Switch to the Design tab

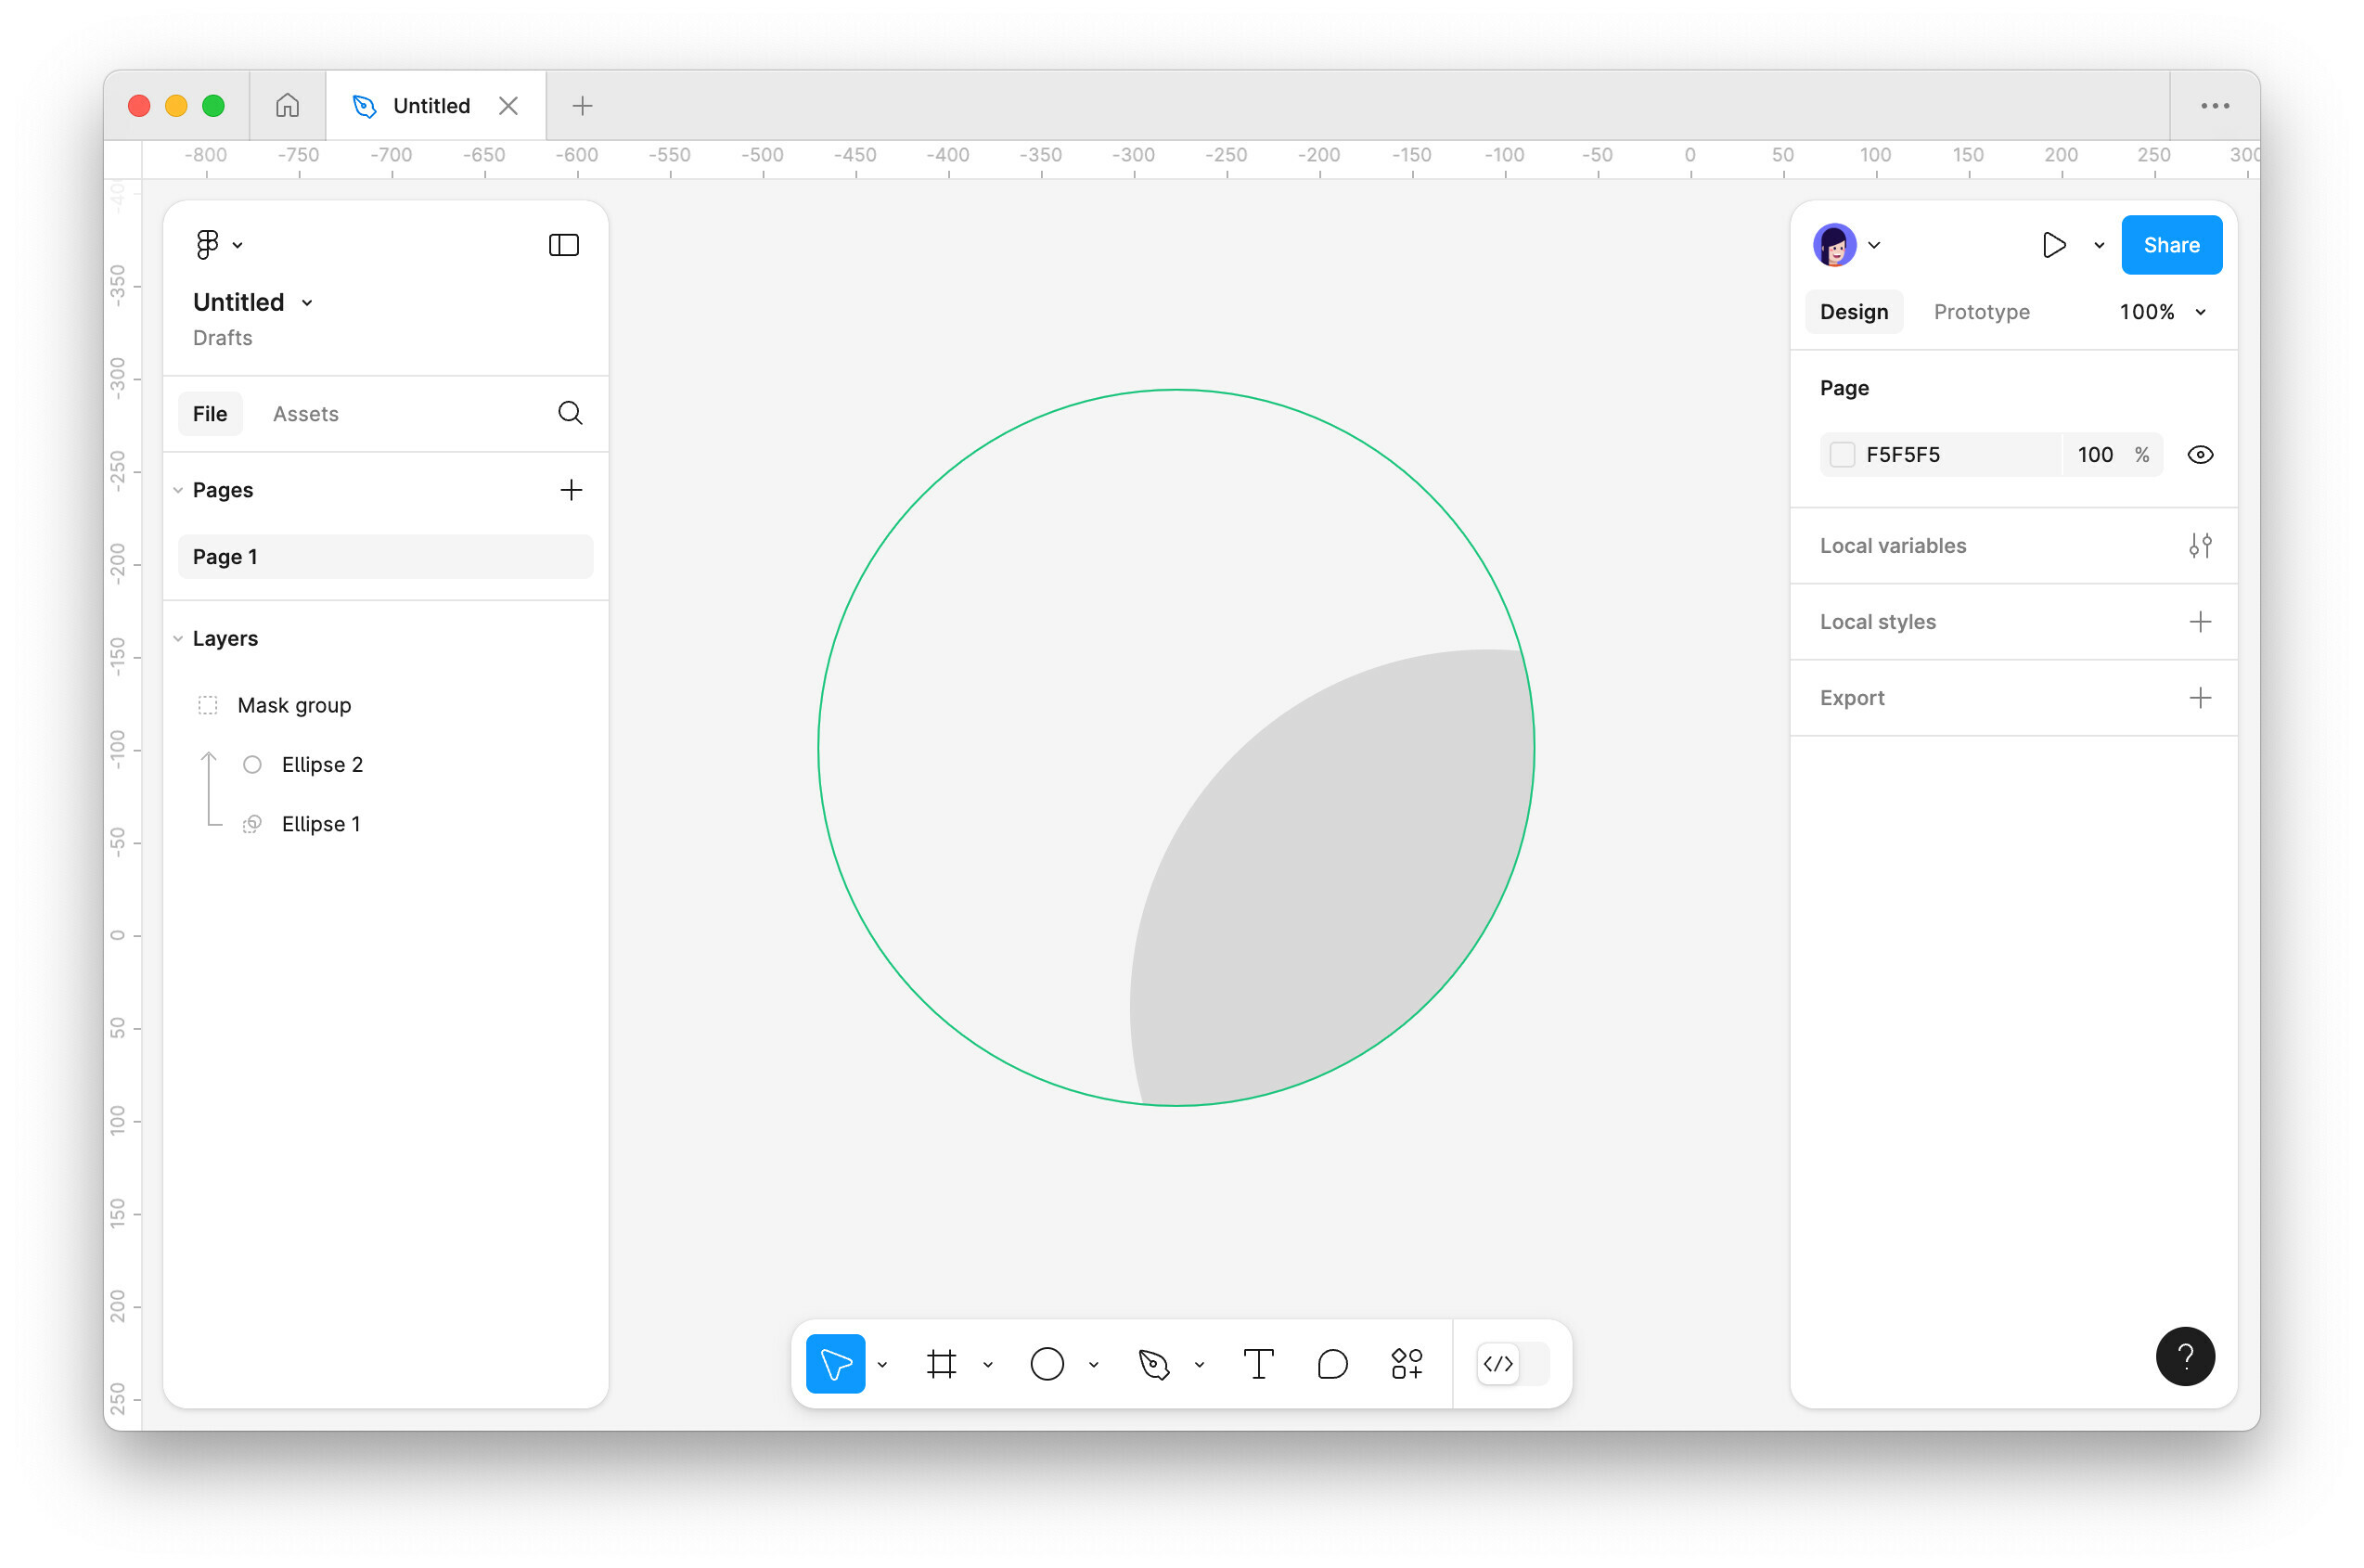(1854, 312)
